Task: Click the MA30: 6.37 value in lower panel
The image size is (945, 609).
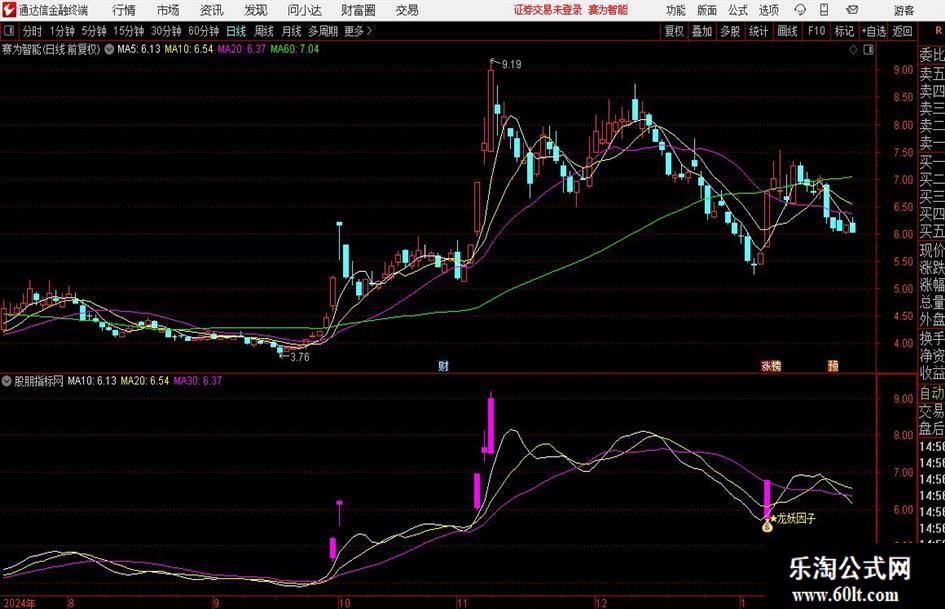Action: [x=198, y=381]
